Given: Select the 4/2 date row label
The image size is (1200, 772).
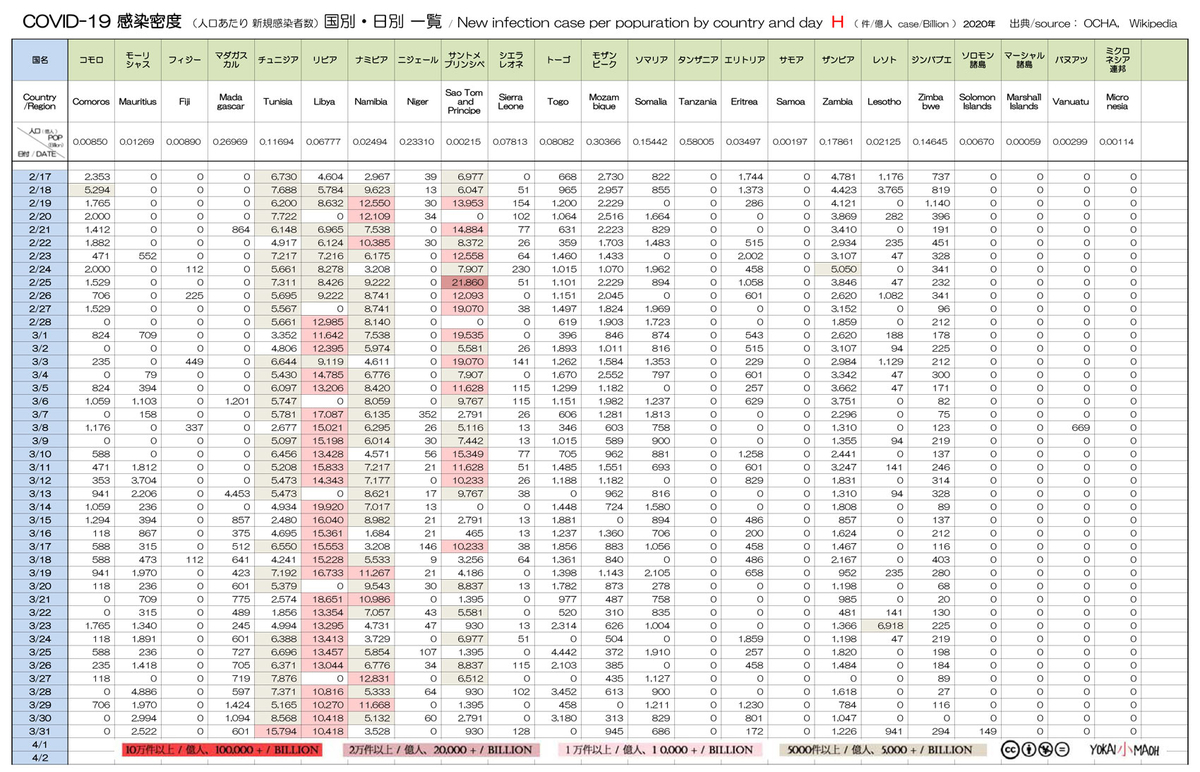Looking at the screenshot, I should tap(41, 758).
